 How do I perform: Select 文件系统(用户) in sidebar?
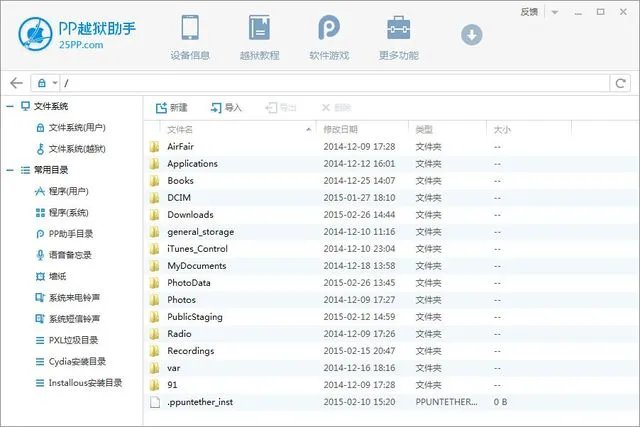click(x=71, y=128)
